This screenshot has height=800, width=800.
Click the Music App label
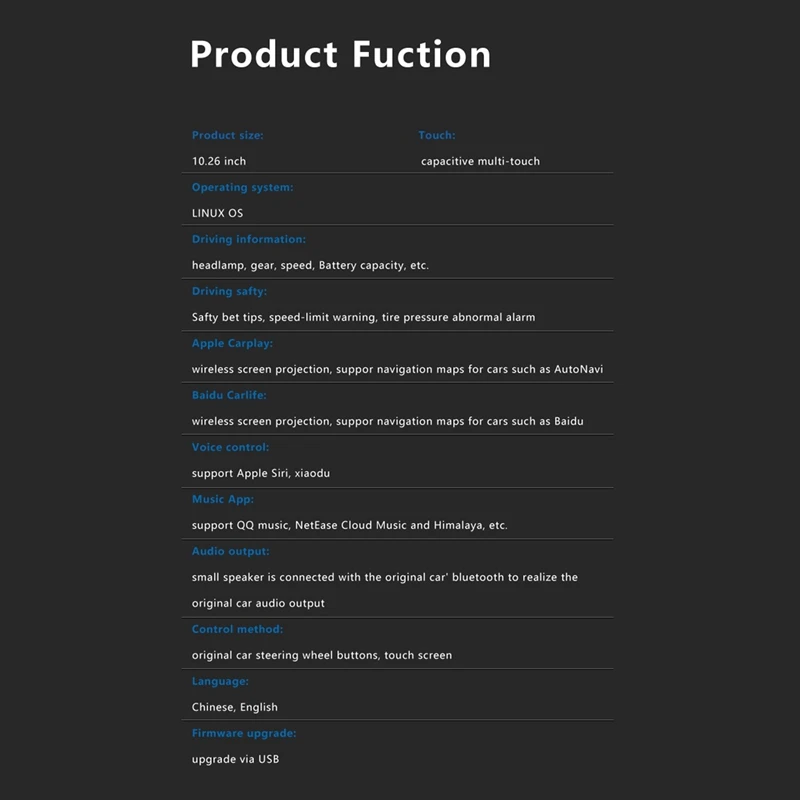click(x=223, y=499)
